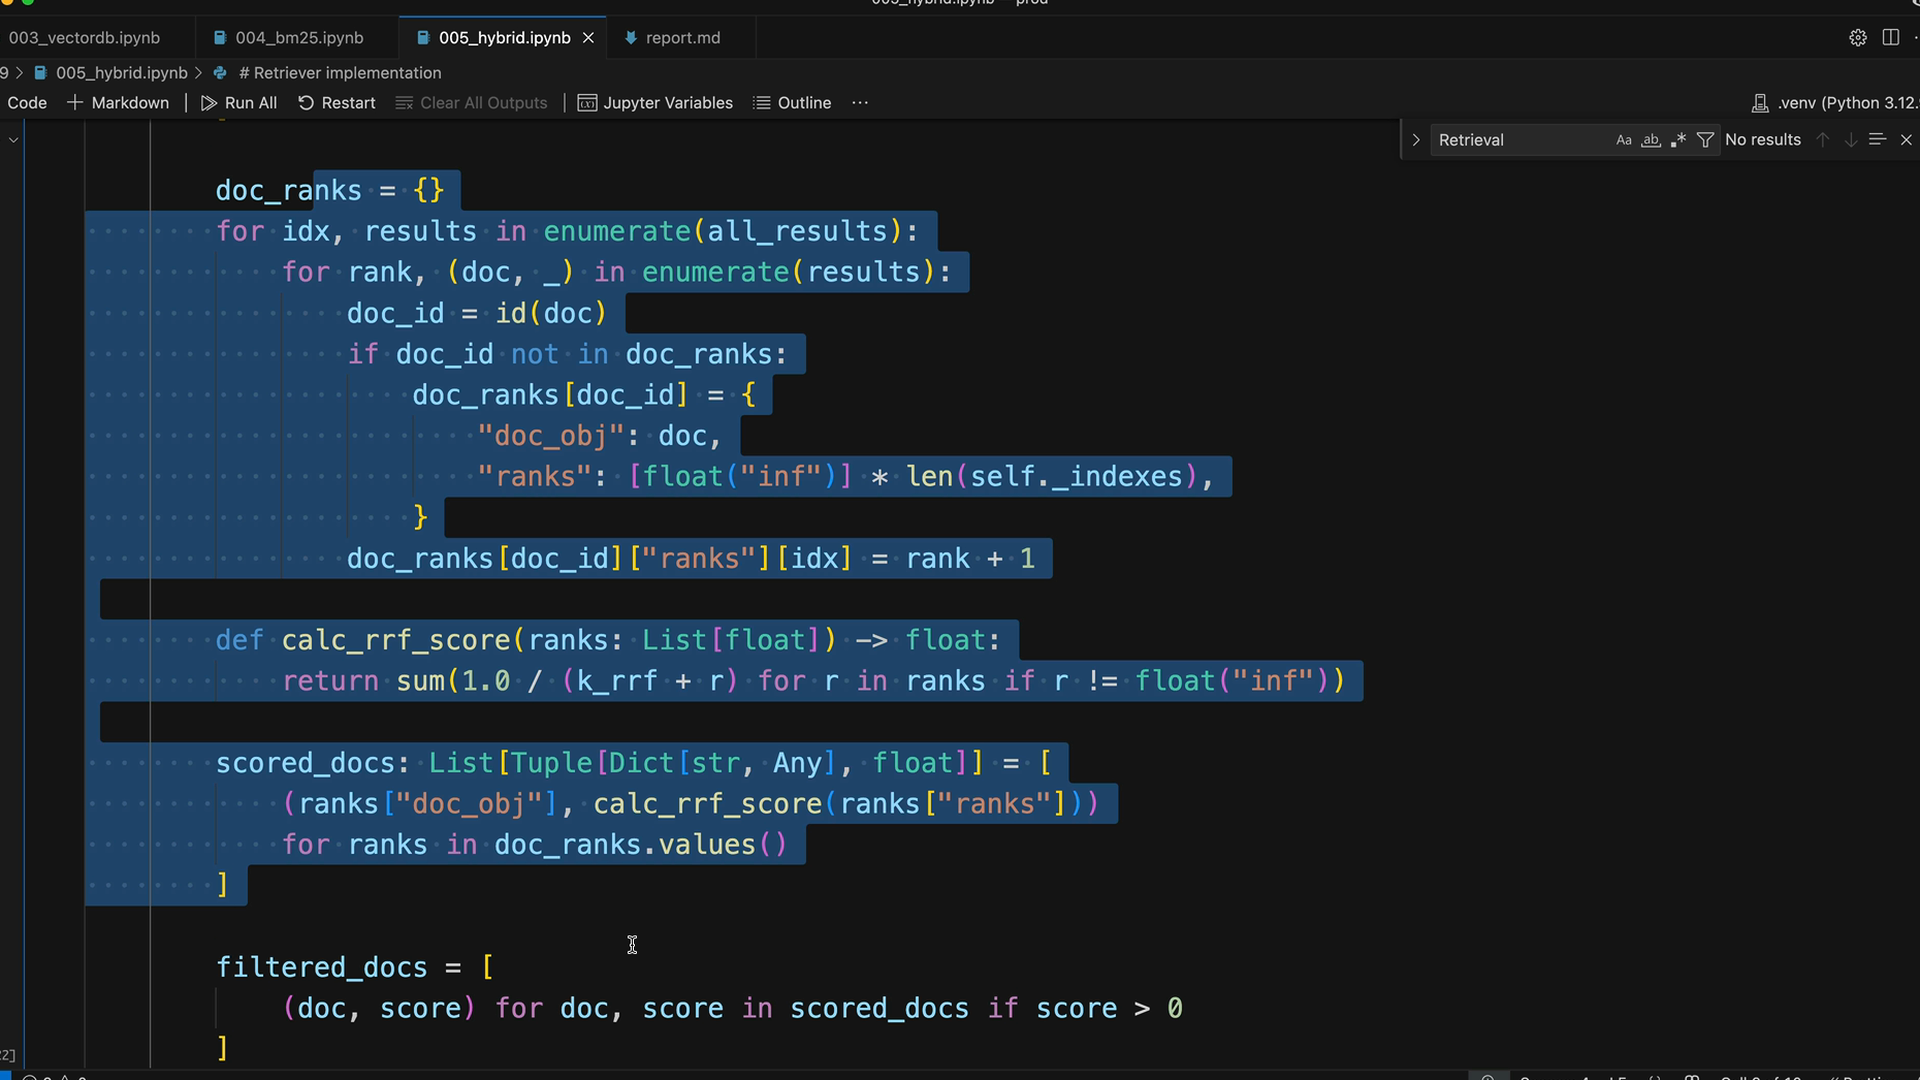Restart the notebook kernel
Viewport: 1920px width, 1080px height.
(337, 103)
